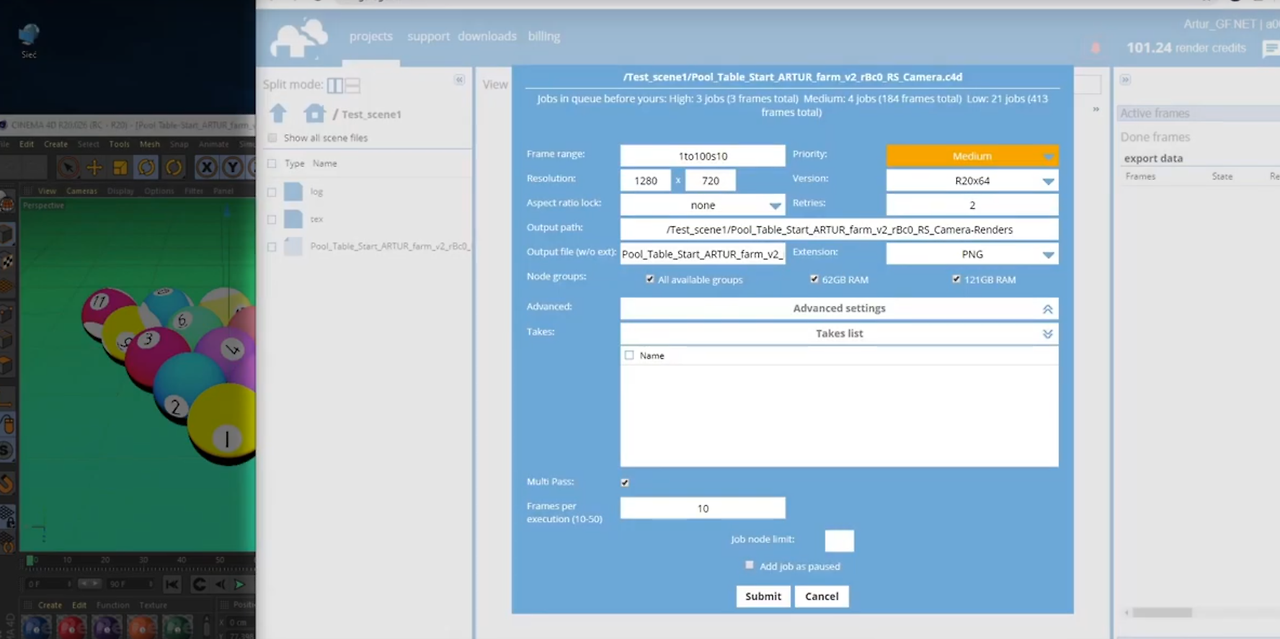This screenshot has width=1280, height=639.
Task: Toggle All available groups checkbox
Action: pyautogui.click(x=650, y=279)
